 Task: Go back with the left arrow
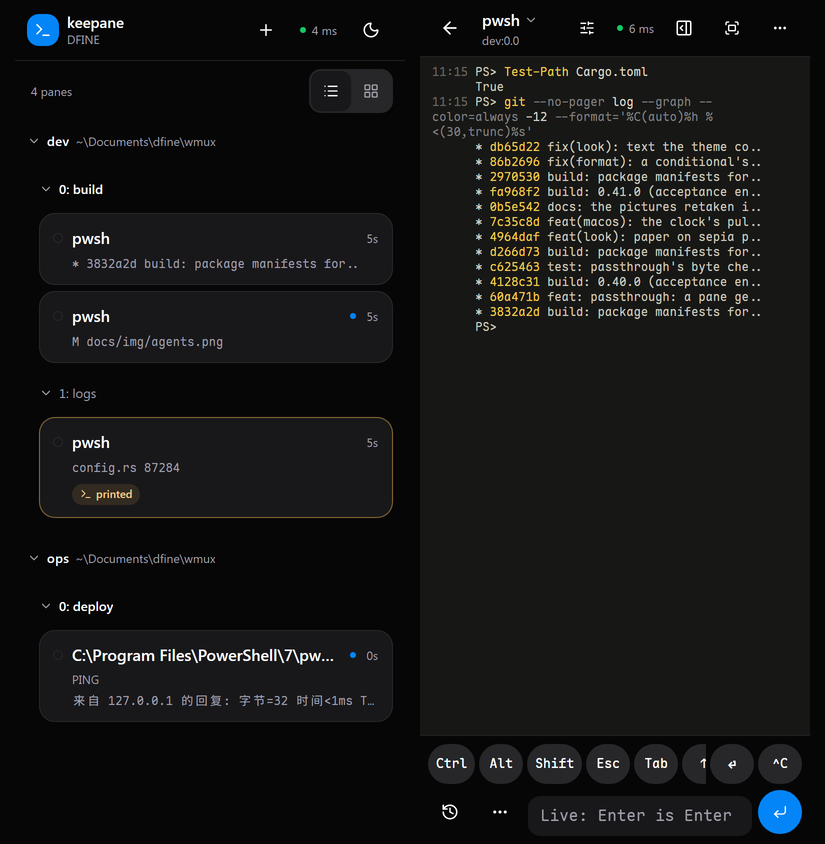pos(450,28)
